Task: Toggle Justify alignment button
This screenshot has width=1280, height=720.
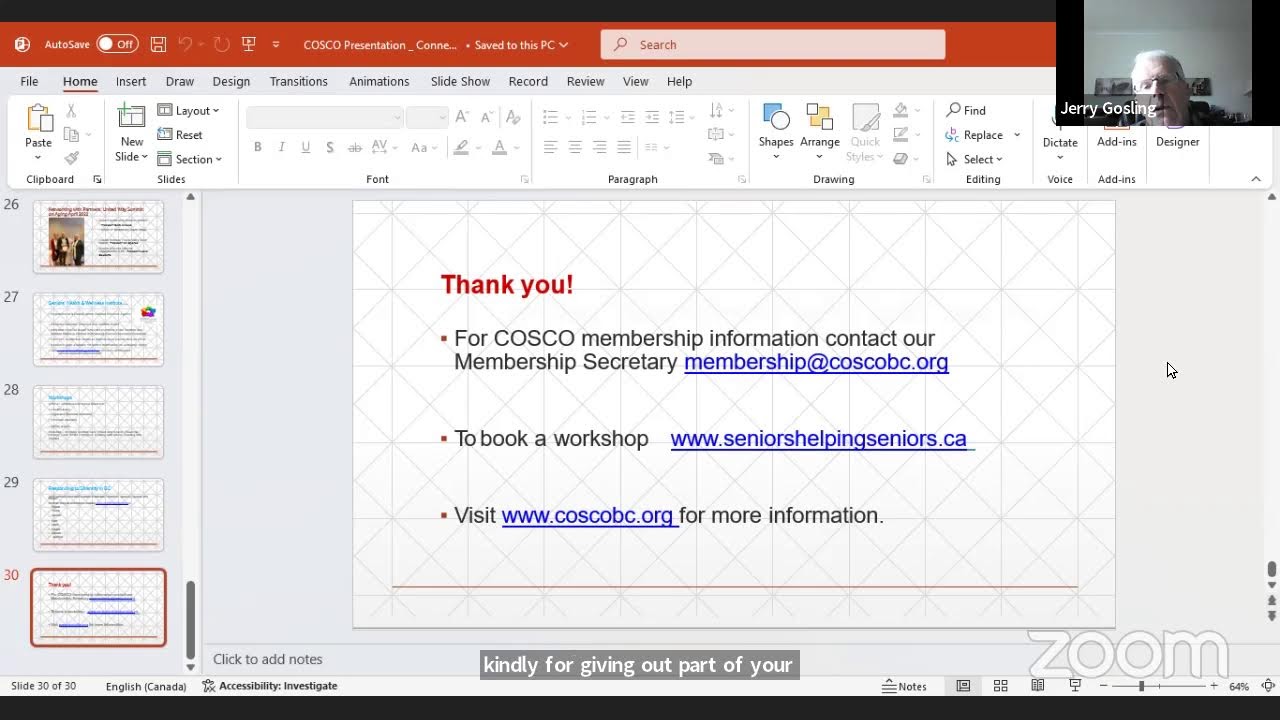Action: coord(624,147)
